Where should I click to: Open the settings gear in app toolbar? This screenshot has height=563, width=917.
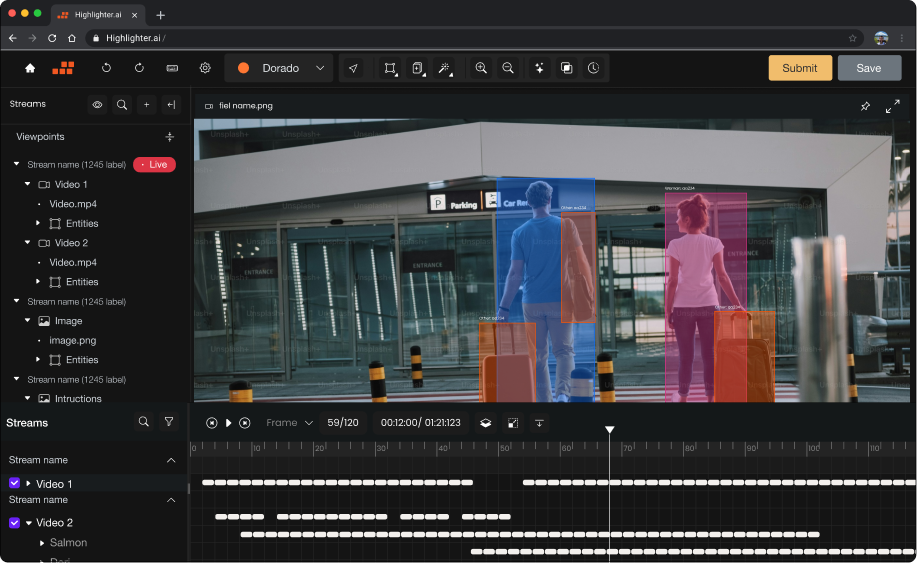[x=205, y=68]
